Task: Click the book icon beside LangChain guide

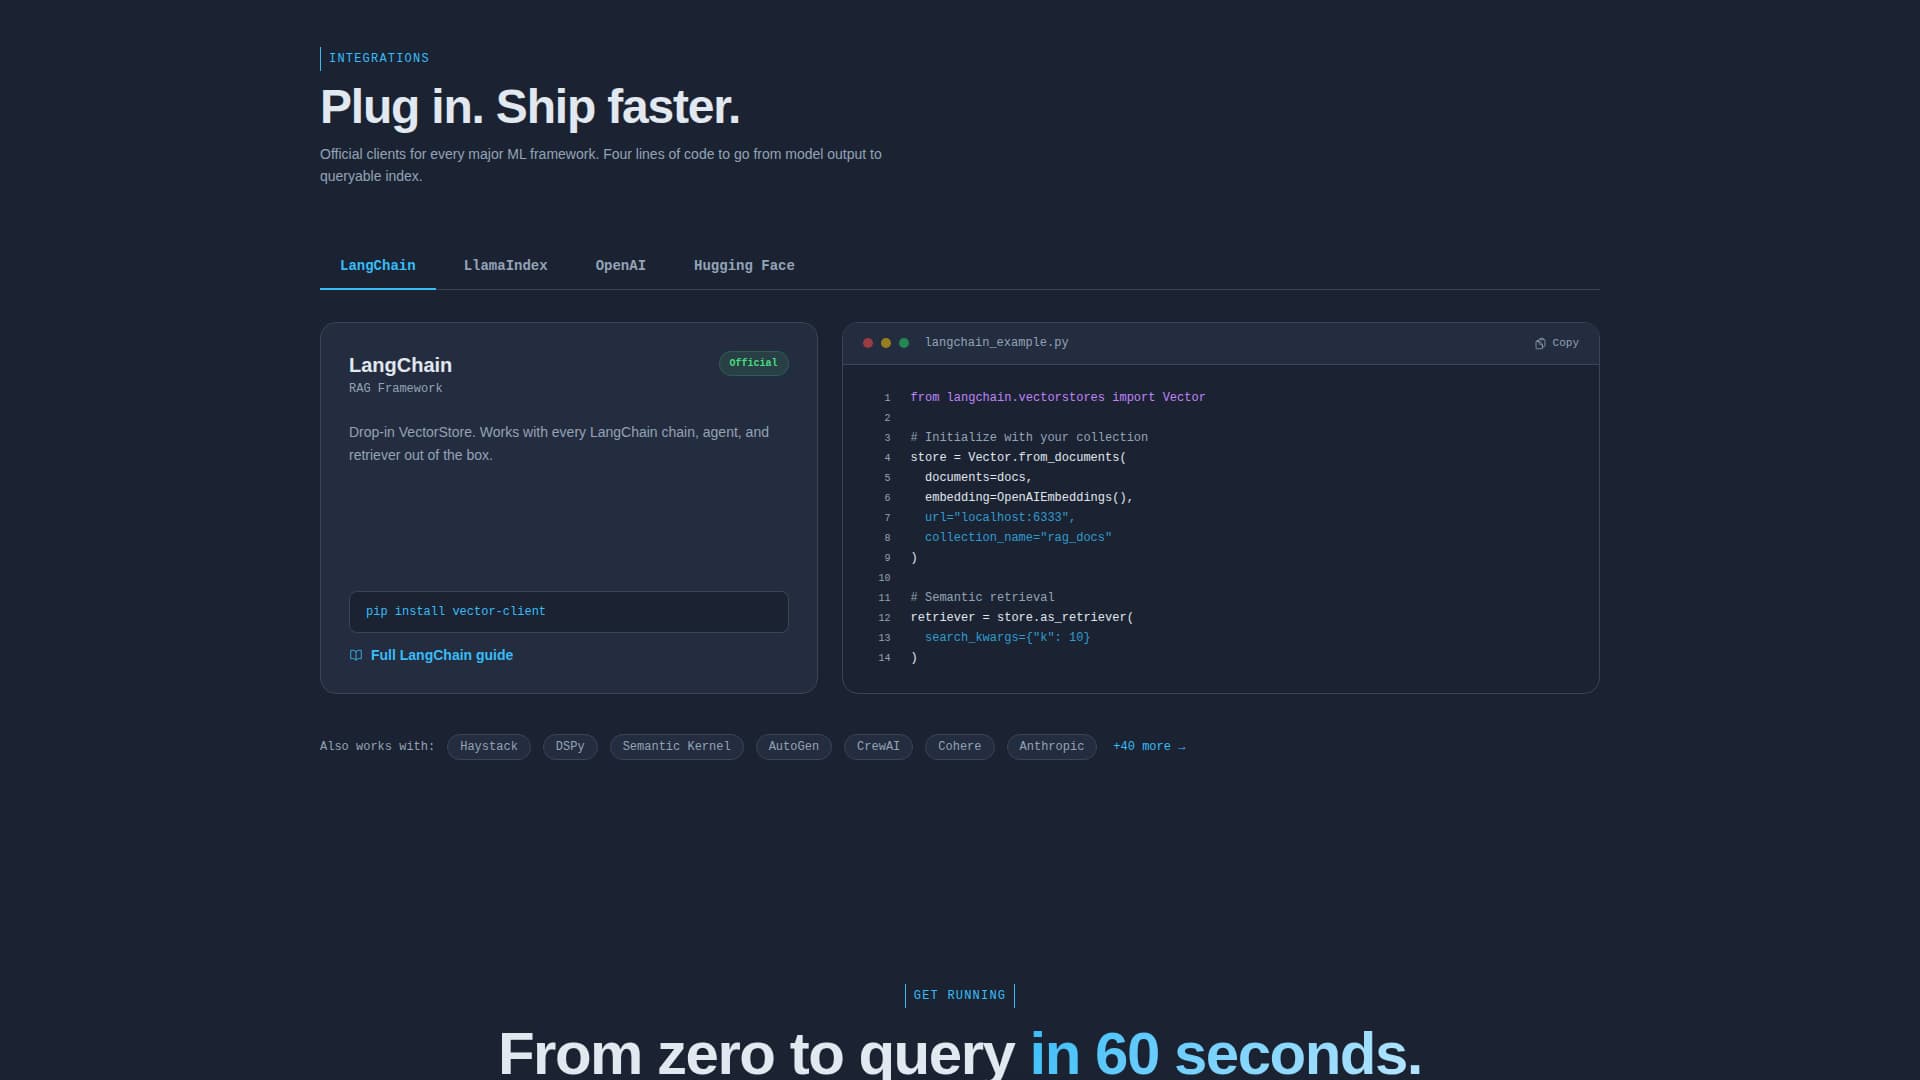Action: (356, 655)
